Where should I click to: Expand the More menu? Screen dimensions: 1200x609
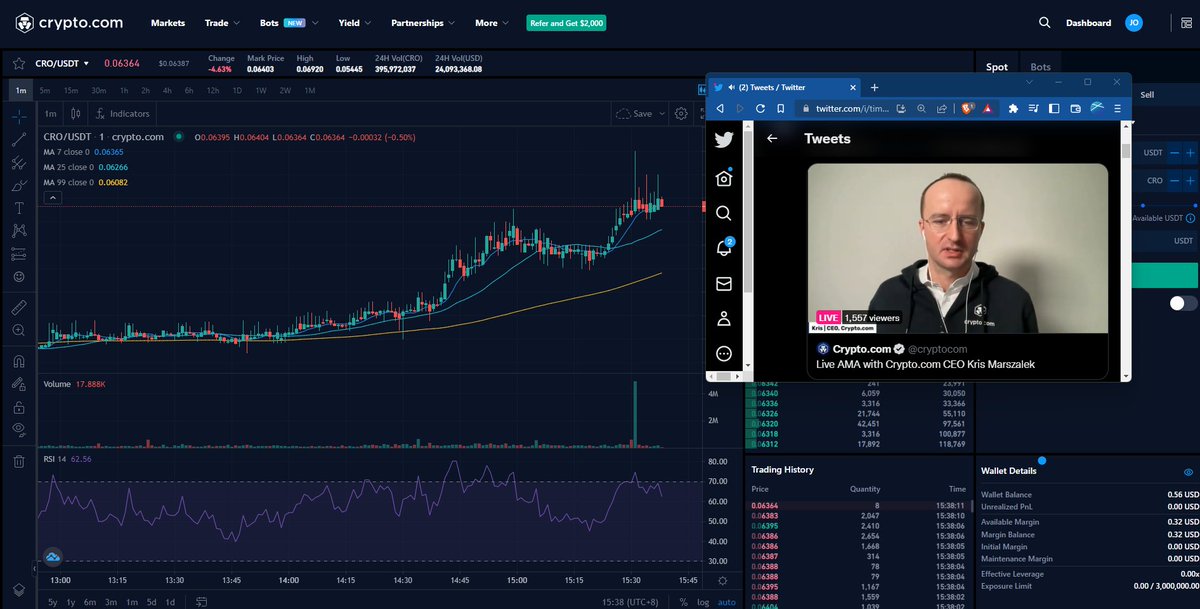tap(491, 22)
